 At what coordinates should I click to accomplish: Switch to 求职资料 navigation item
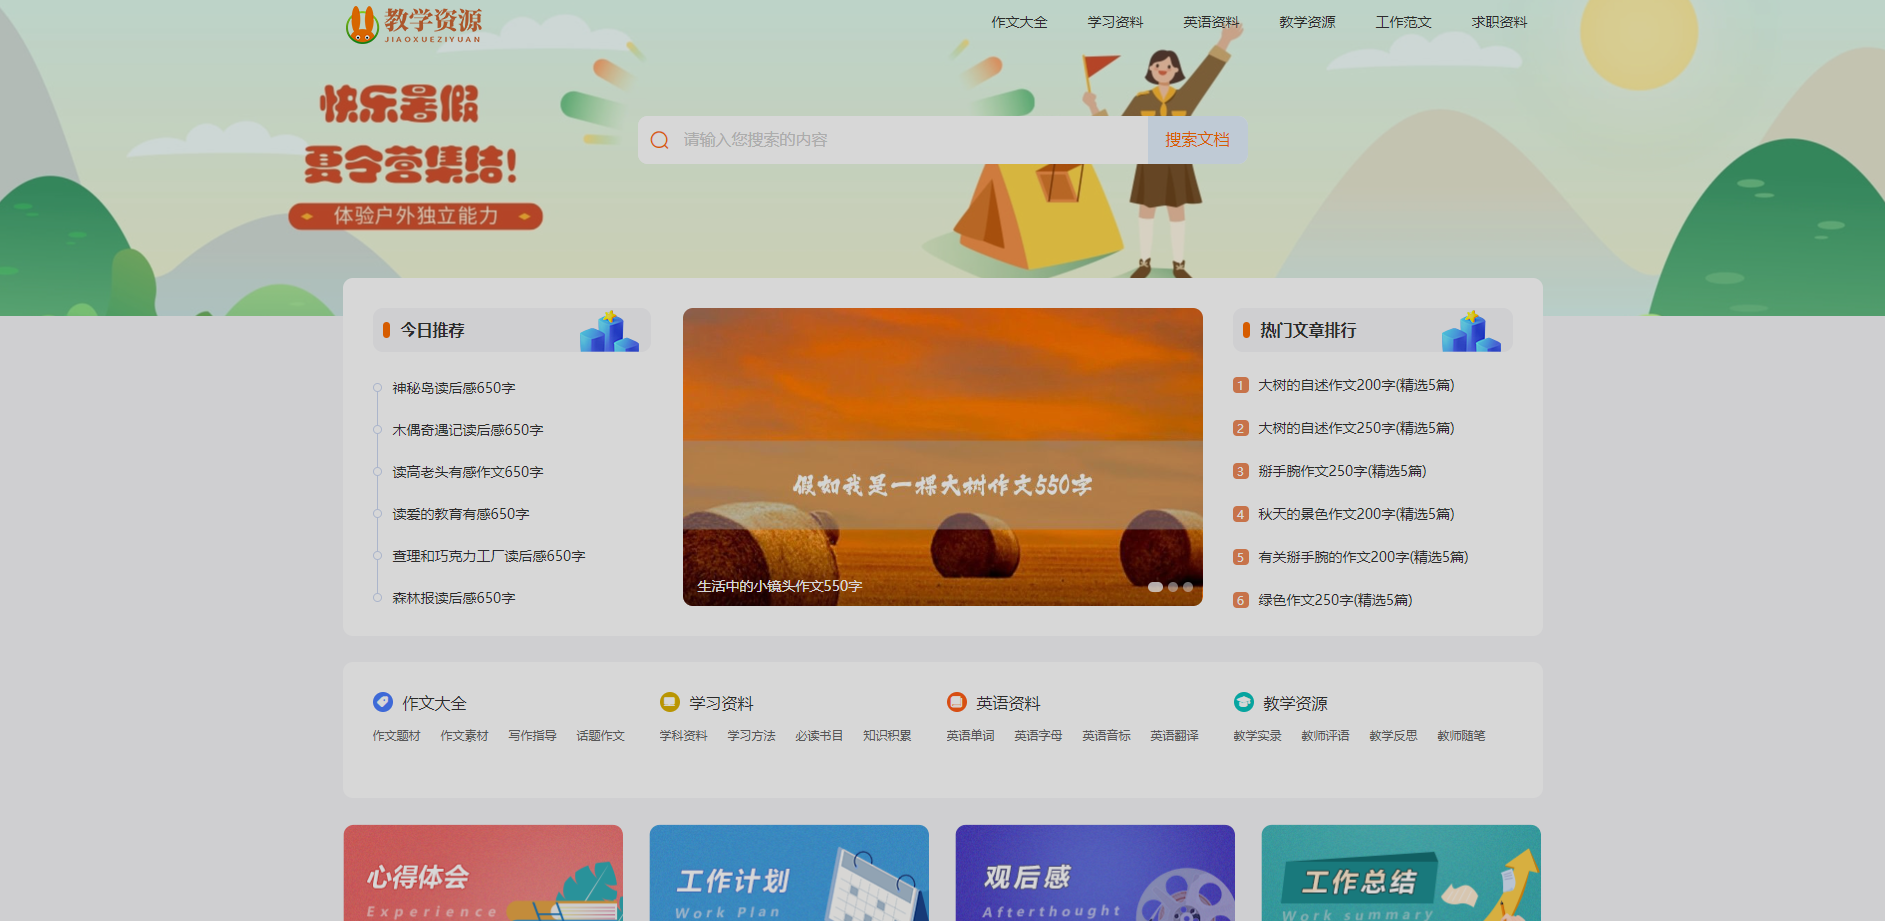tap(1499, 22)
